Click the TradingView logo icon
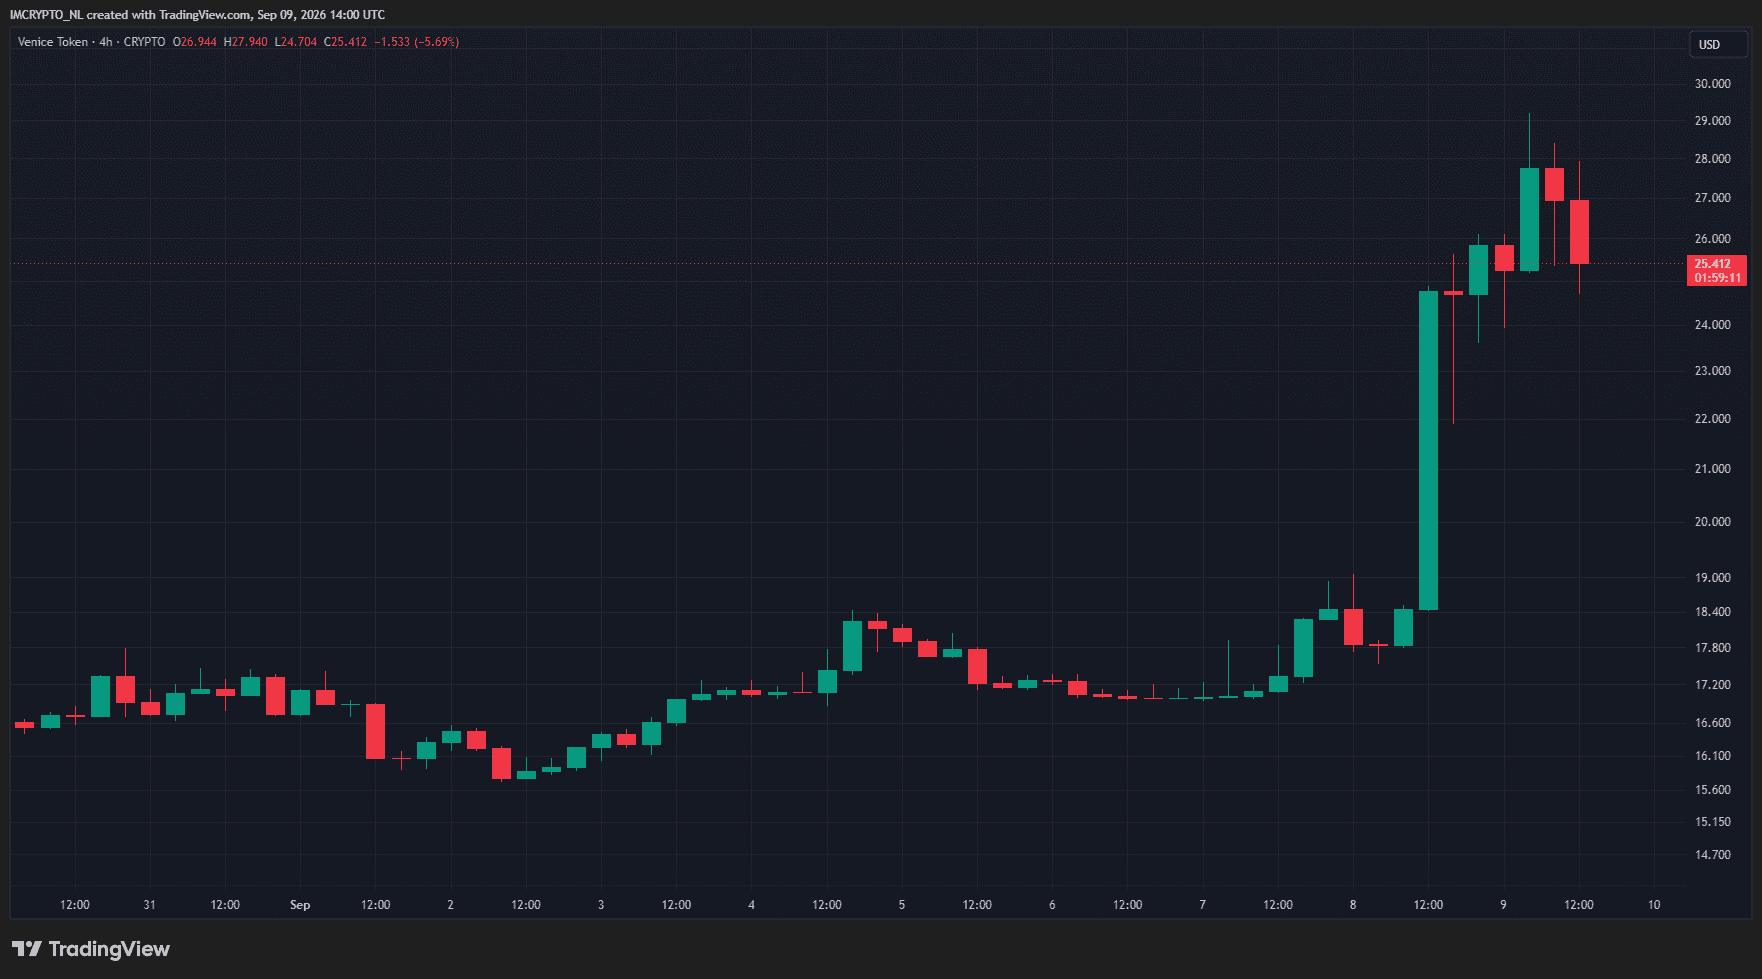This screenshot has height=979, width=1762. point(27,949)
